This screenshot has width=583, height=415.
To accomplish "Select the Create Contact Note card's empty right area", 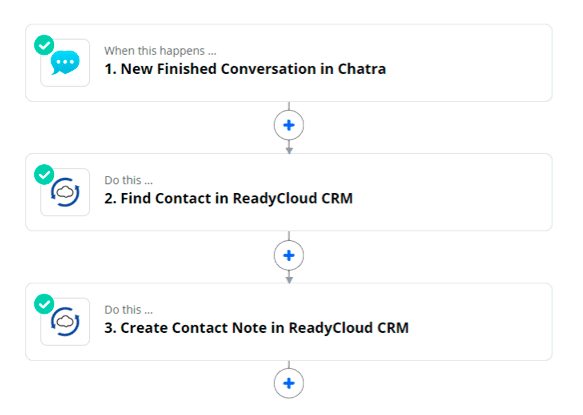I will (x=480, y=322).
